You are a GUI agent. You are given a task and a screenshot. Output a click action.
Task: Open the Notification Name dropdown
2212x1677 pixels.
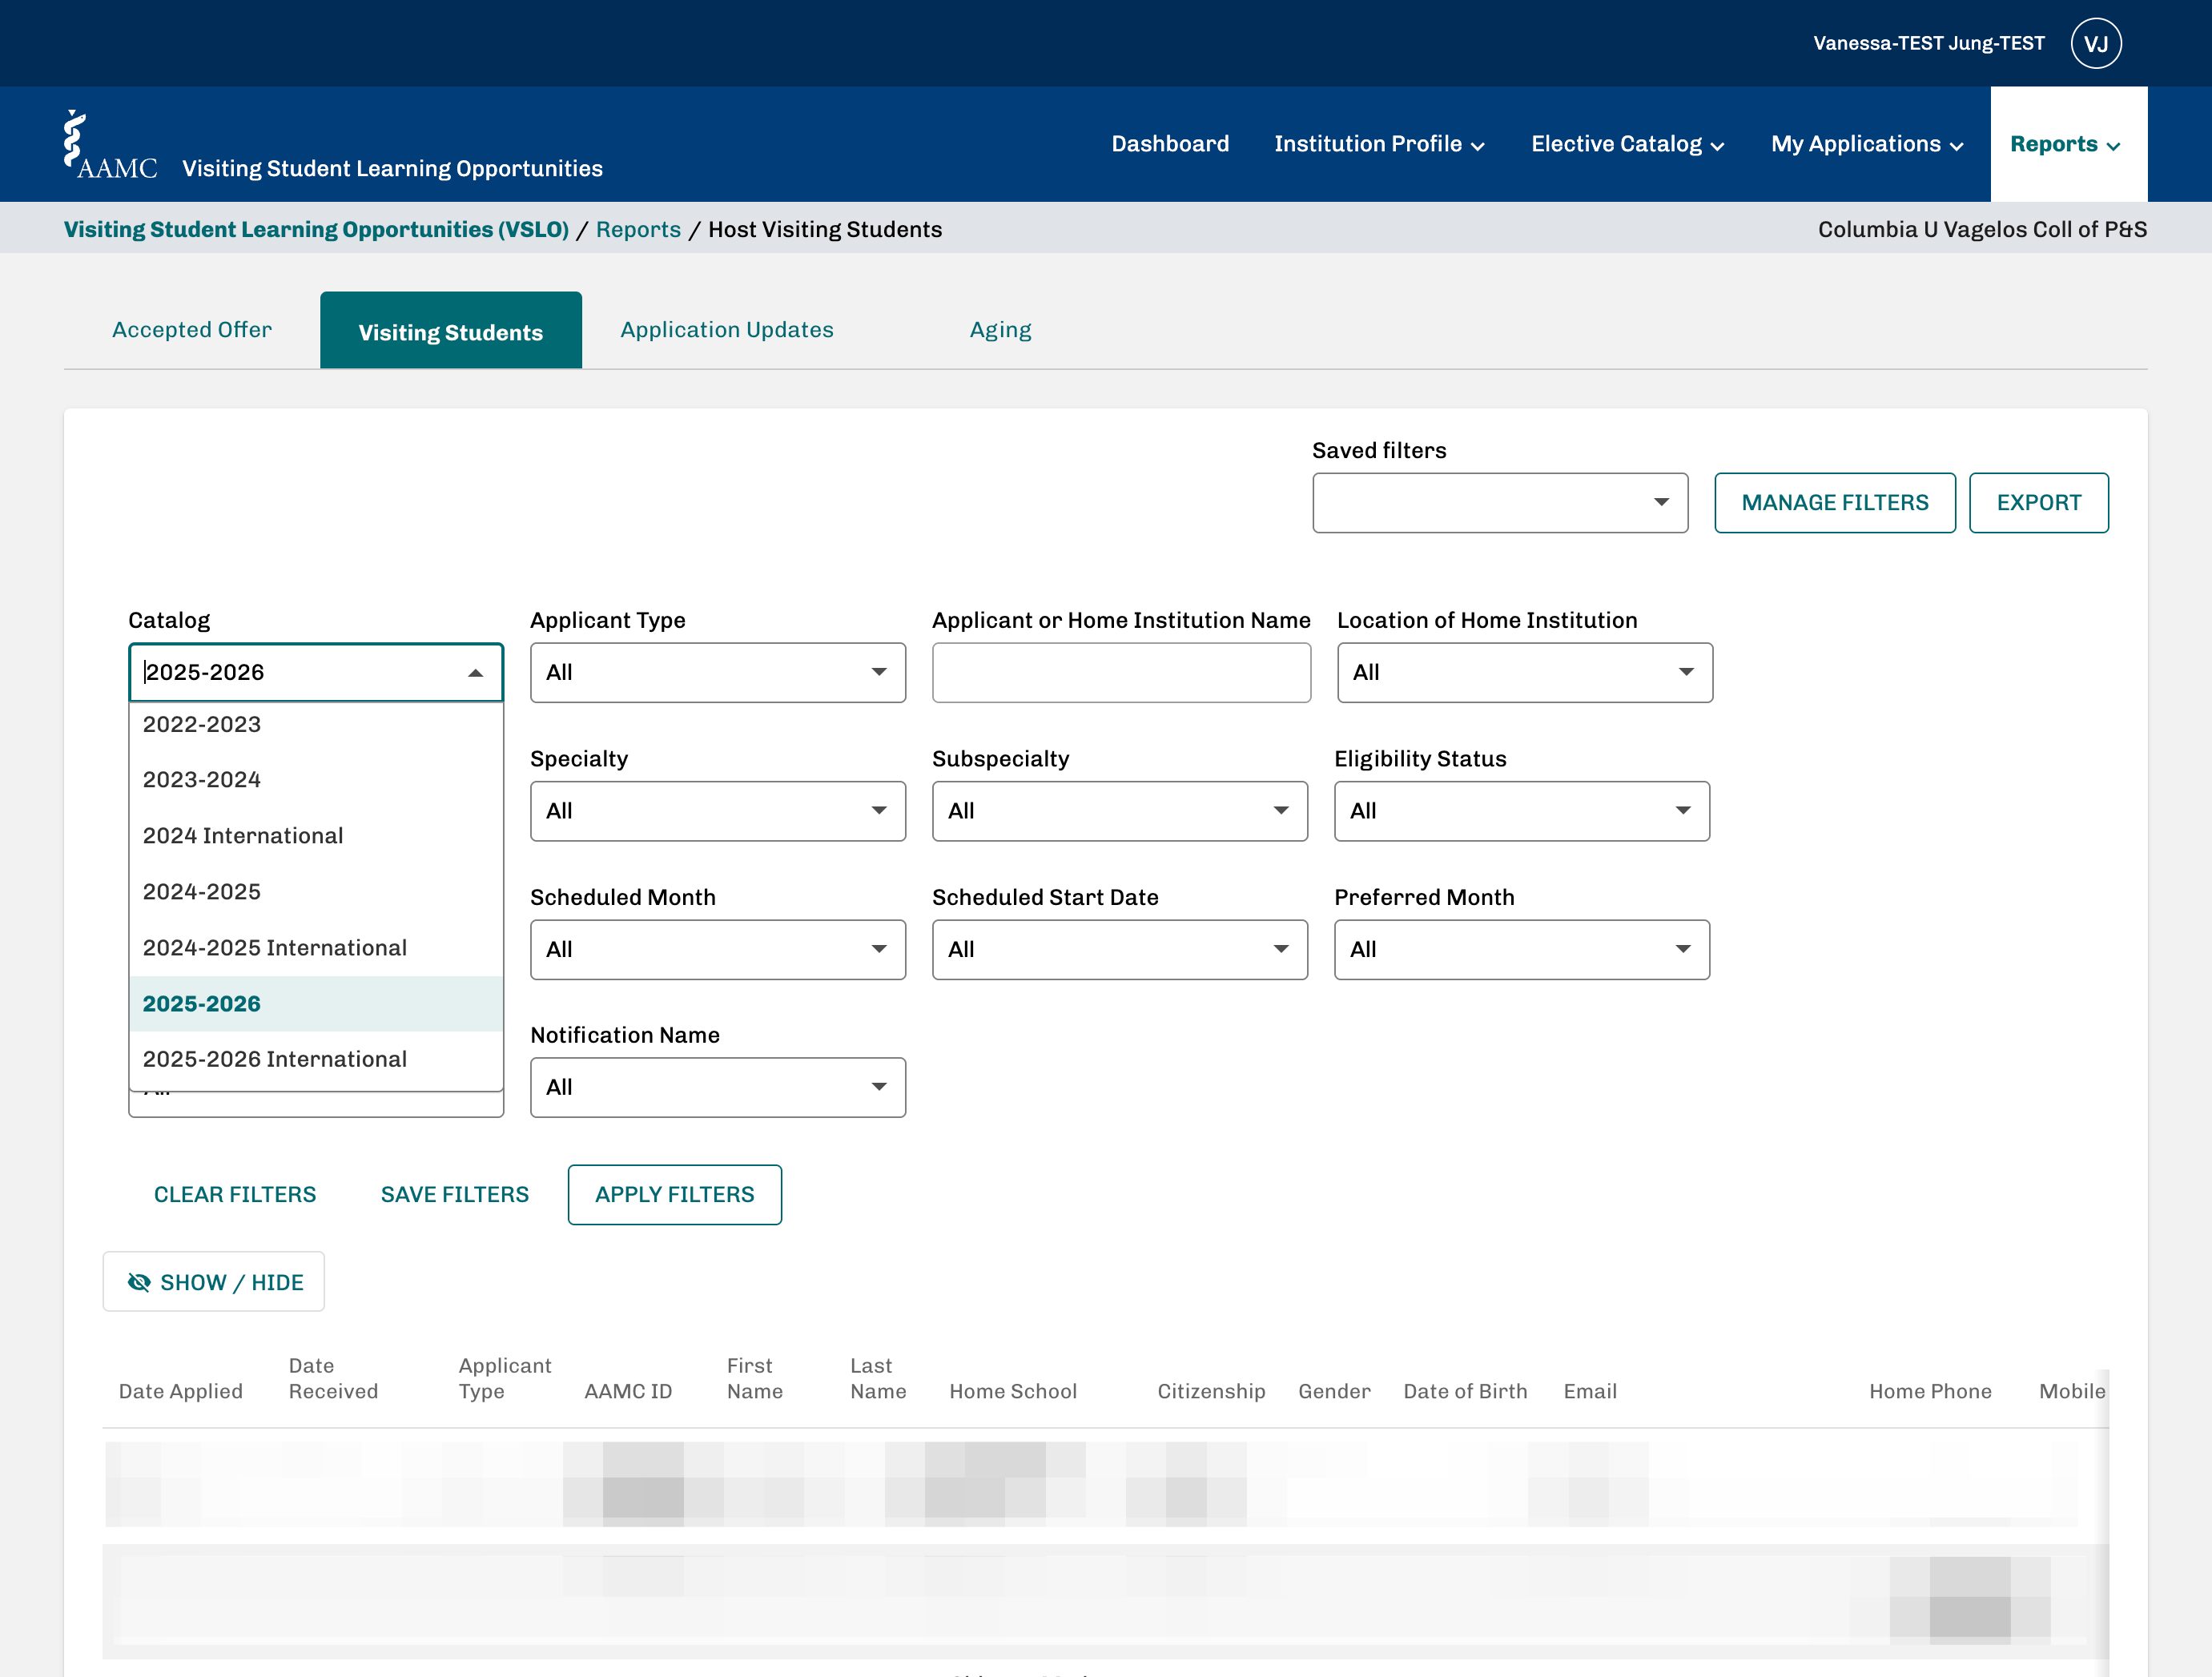[718, 1088]
